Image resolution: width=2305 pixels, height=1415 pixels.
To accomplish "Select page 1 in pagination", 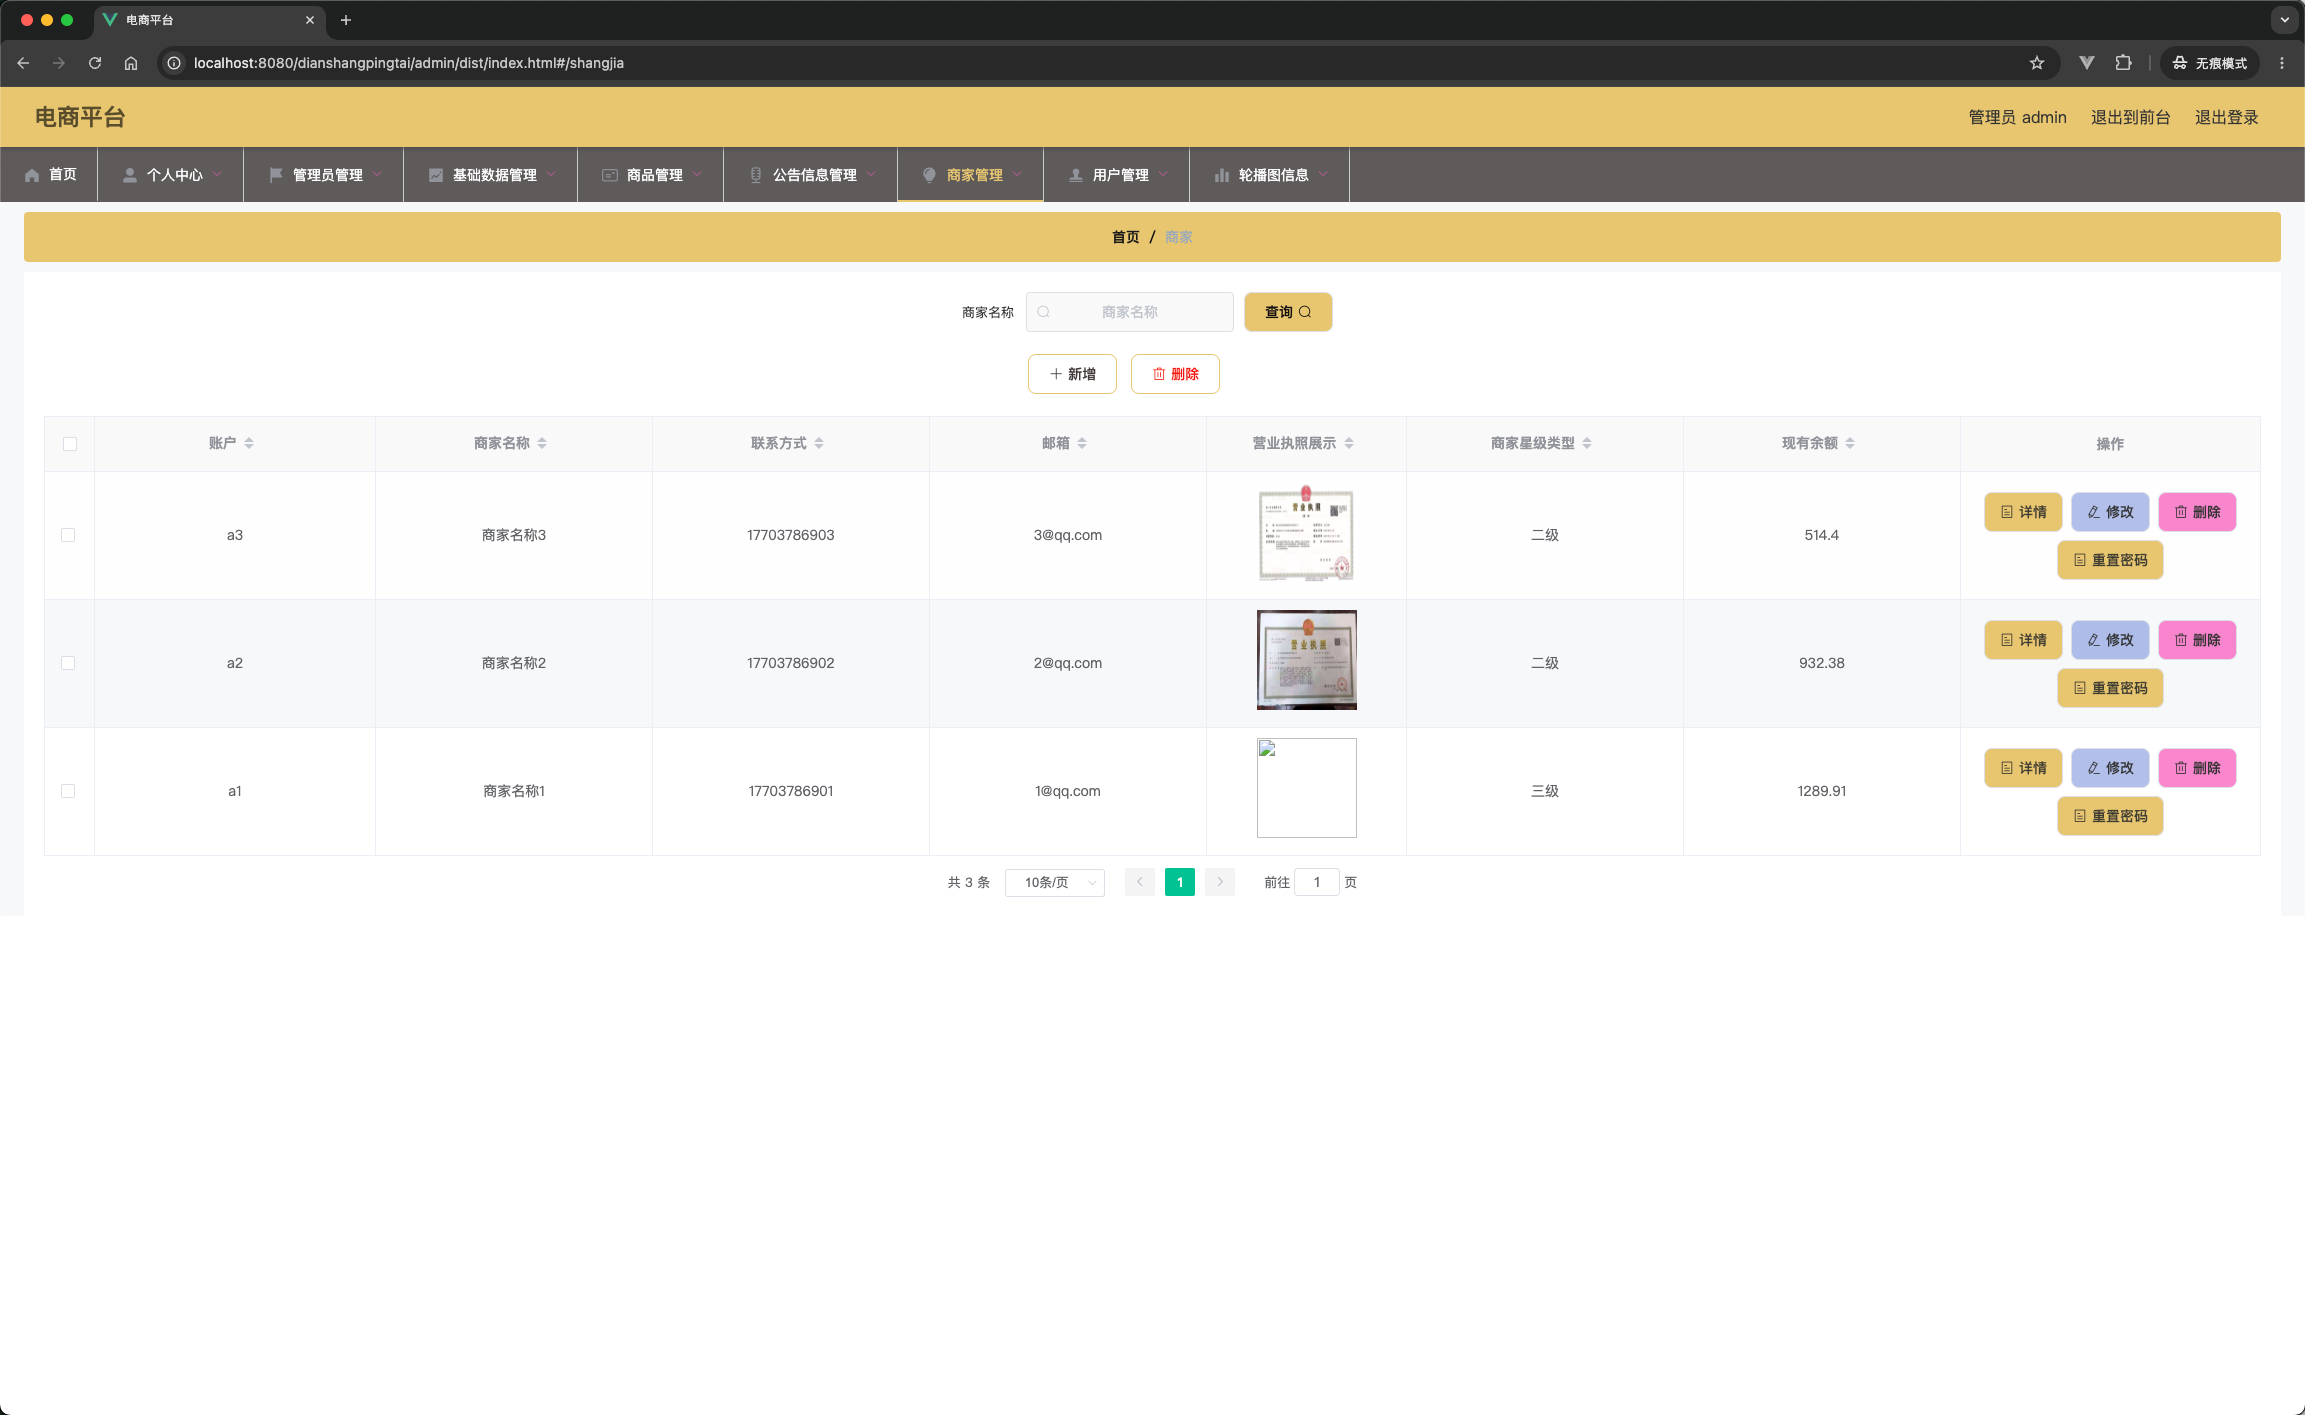I will pos(1180,882).
